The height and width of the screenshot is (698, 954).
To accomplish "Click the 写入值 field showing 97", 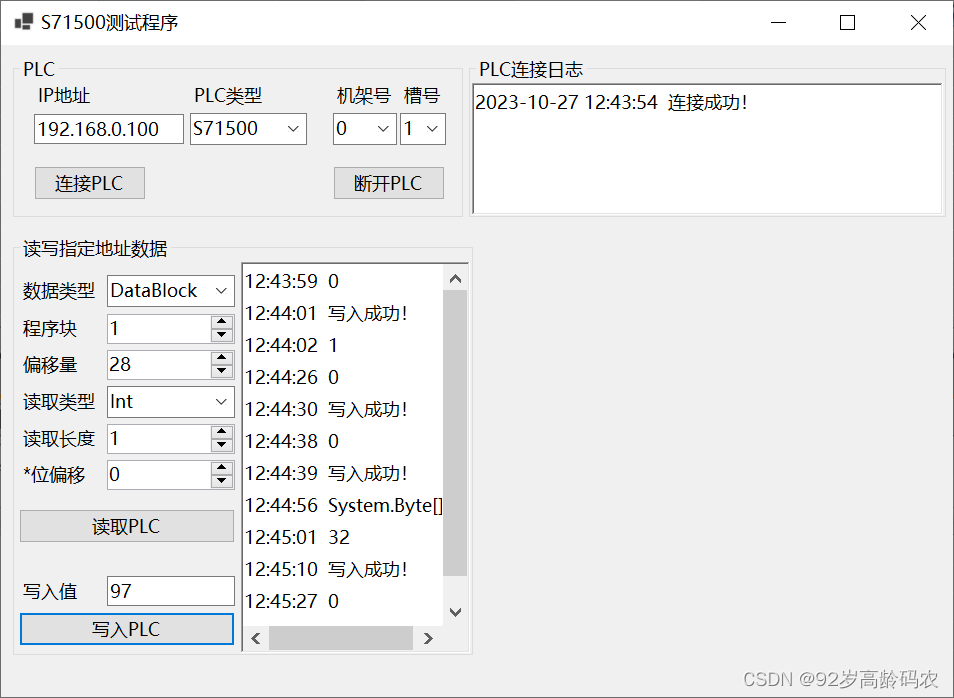I will (x=171, y=591).
